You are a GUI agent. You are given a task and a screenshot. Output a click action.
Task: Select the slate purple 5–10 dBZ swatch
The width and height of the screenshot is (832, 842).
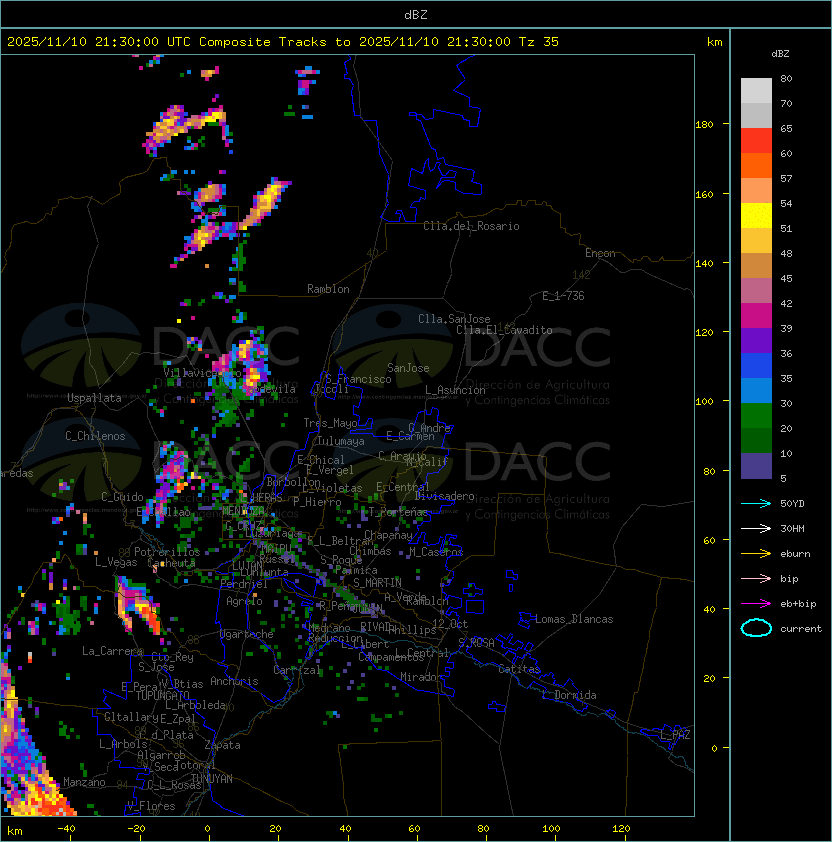756,466
